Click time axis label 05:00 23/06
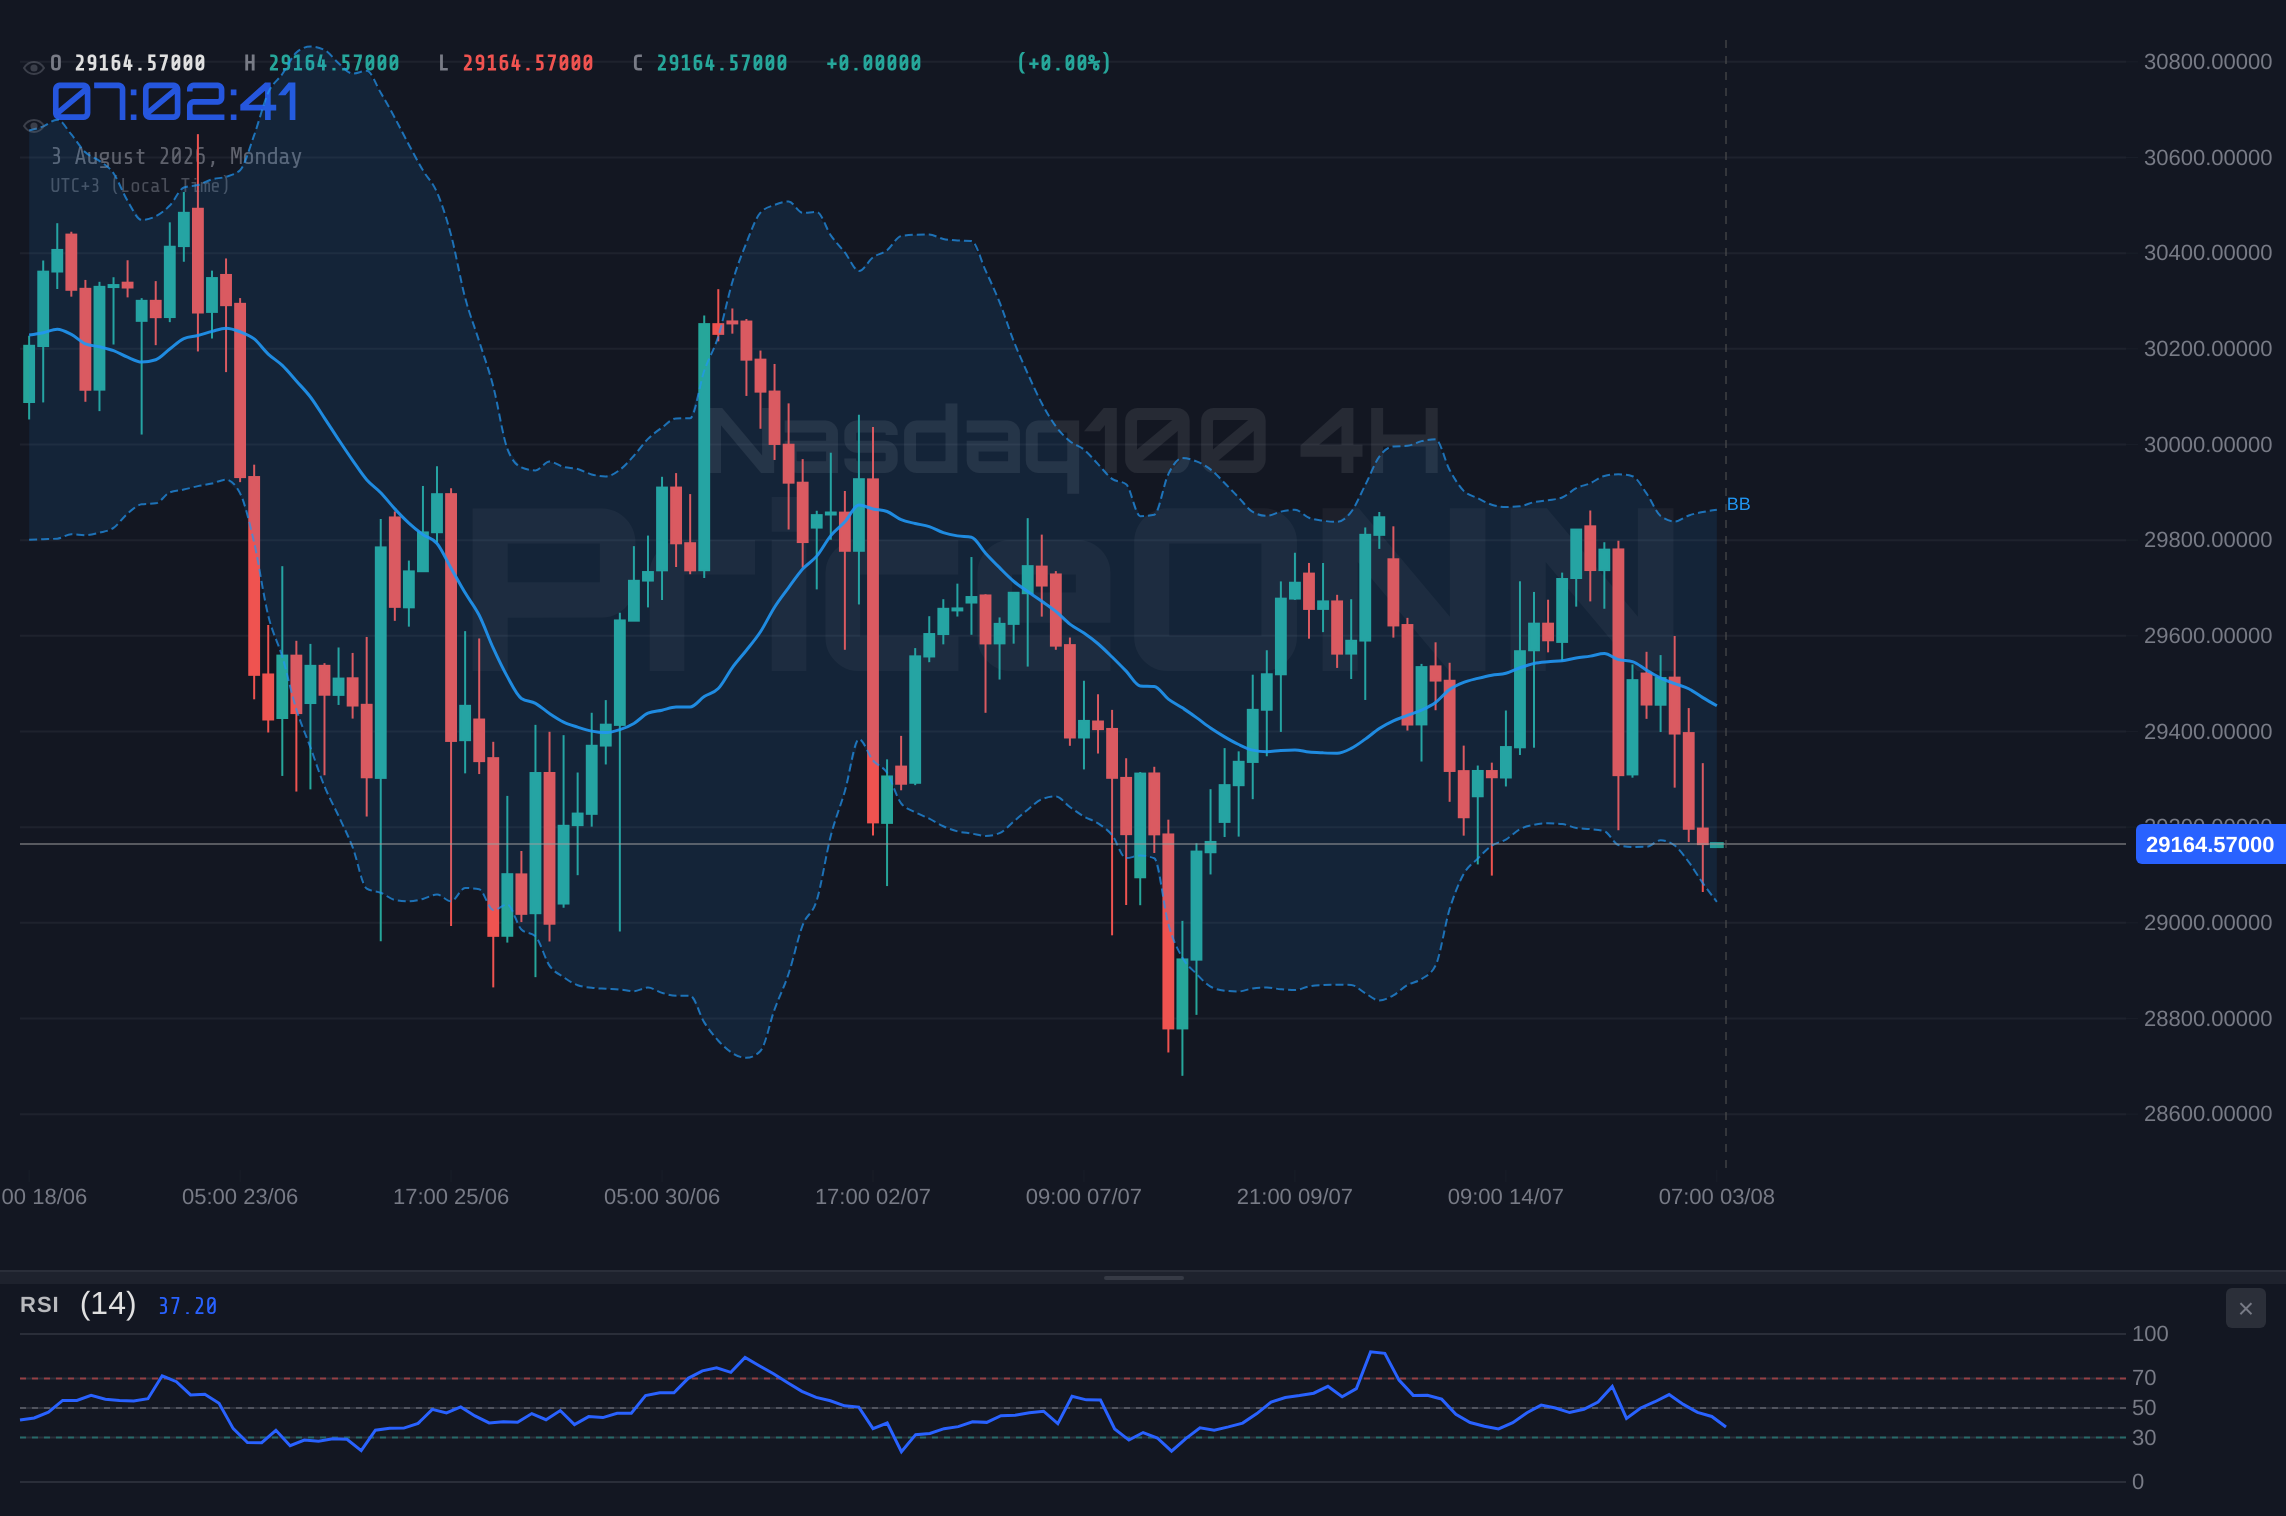 click(240, 1197)
